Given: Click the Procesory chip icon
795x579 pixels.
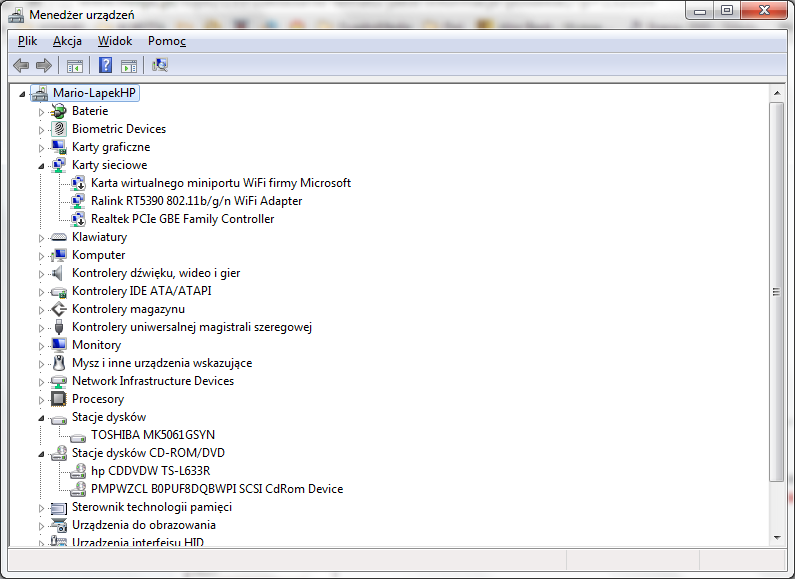Looking at the screenshot, I should point(59,399).
